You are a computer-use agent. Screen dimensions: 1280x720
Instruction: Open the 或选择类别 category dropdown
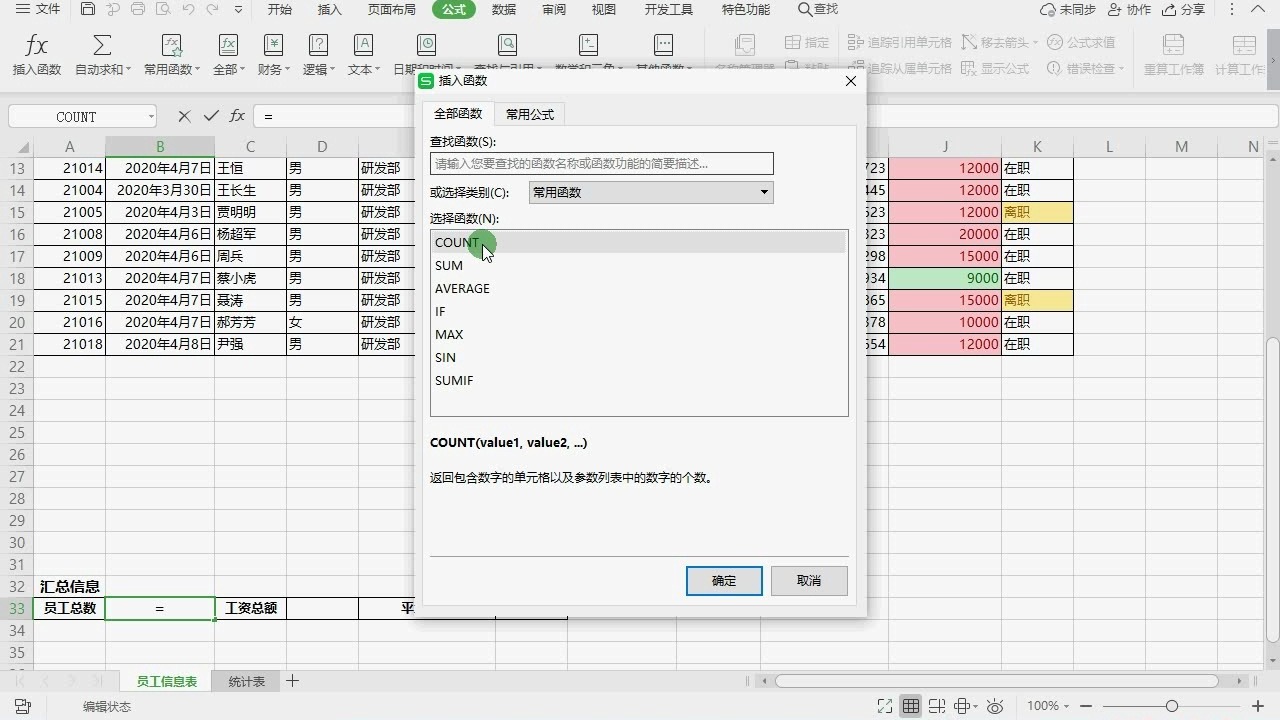763,192
